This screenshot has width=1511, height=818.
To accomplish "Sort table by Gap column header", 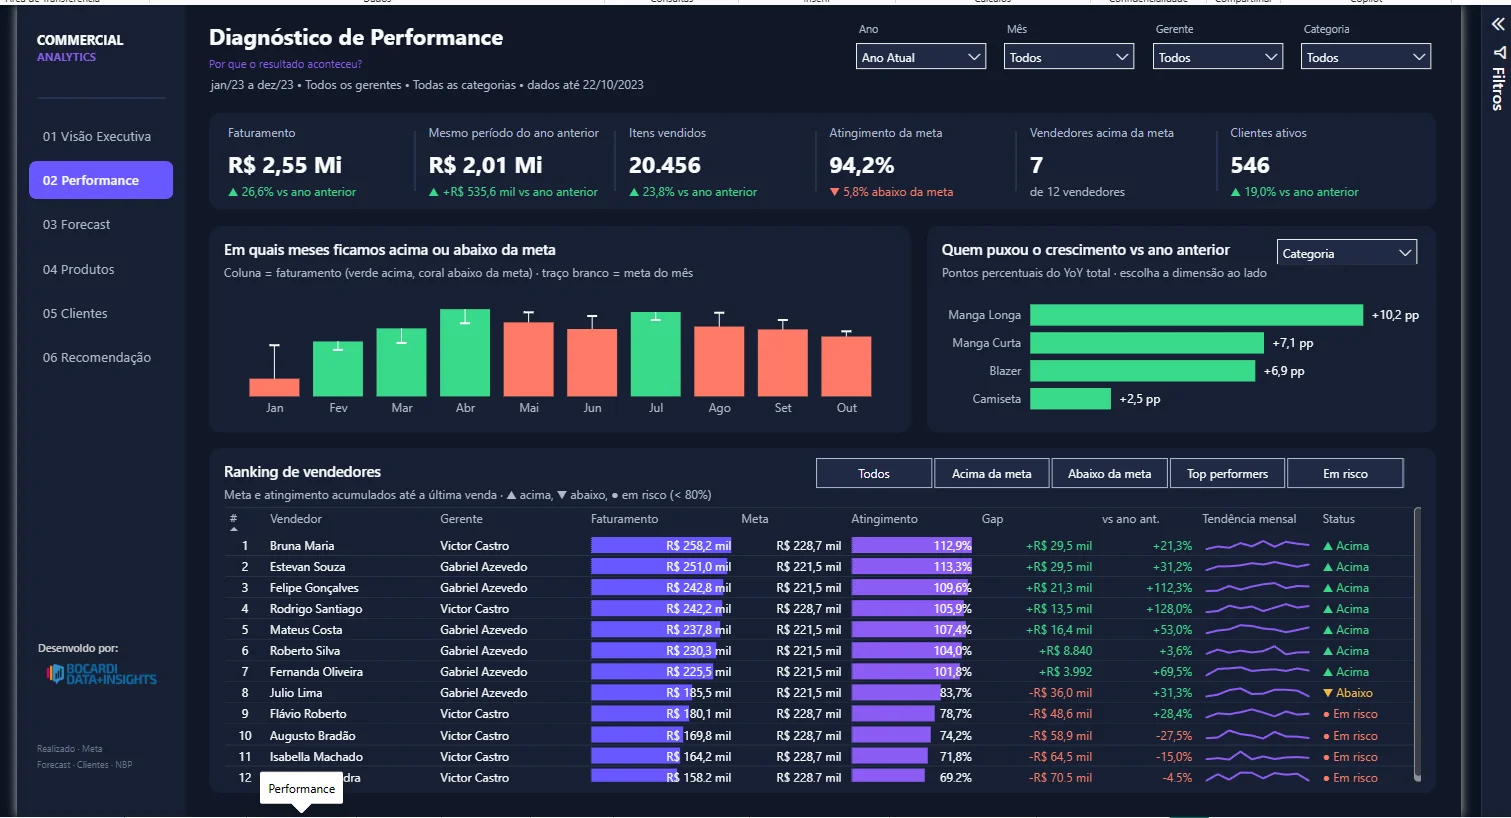I will coord(992,519).
